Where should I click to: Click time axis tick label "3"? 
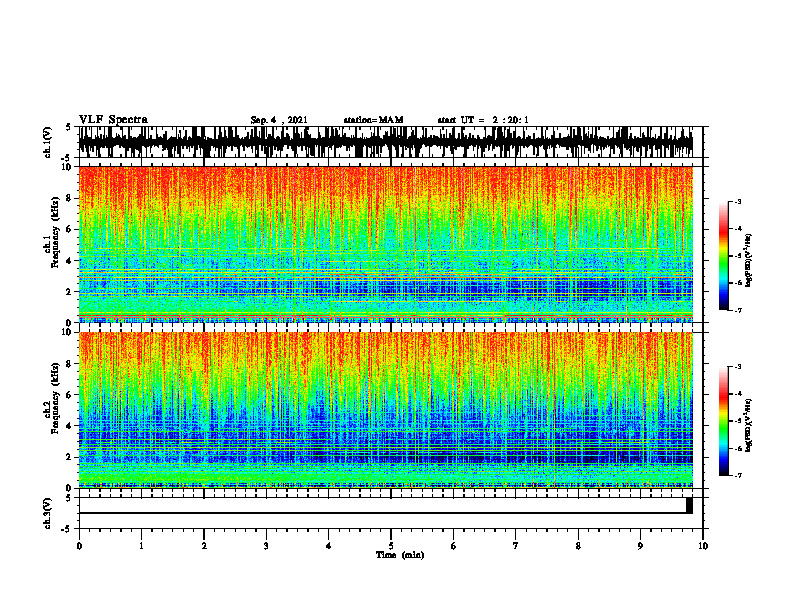pos(266,546)
